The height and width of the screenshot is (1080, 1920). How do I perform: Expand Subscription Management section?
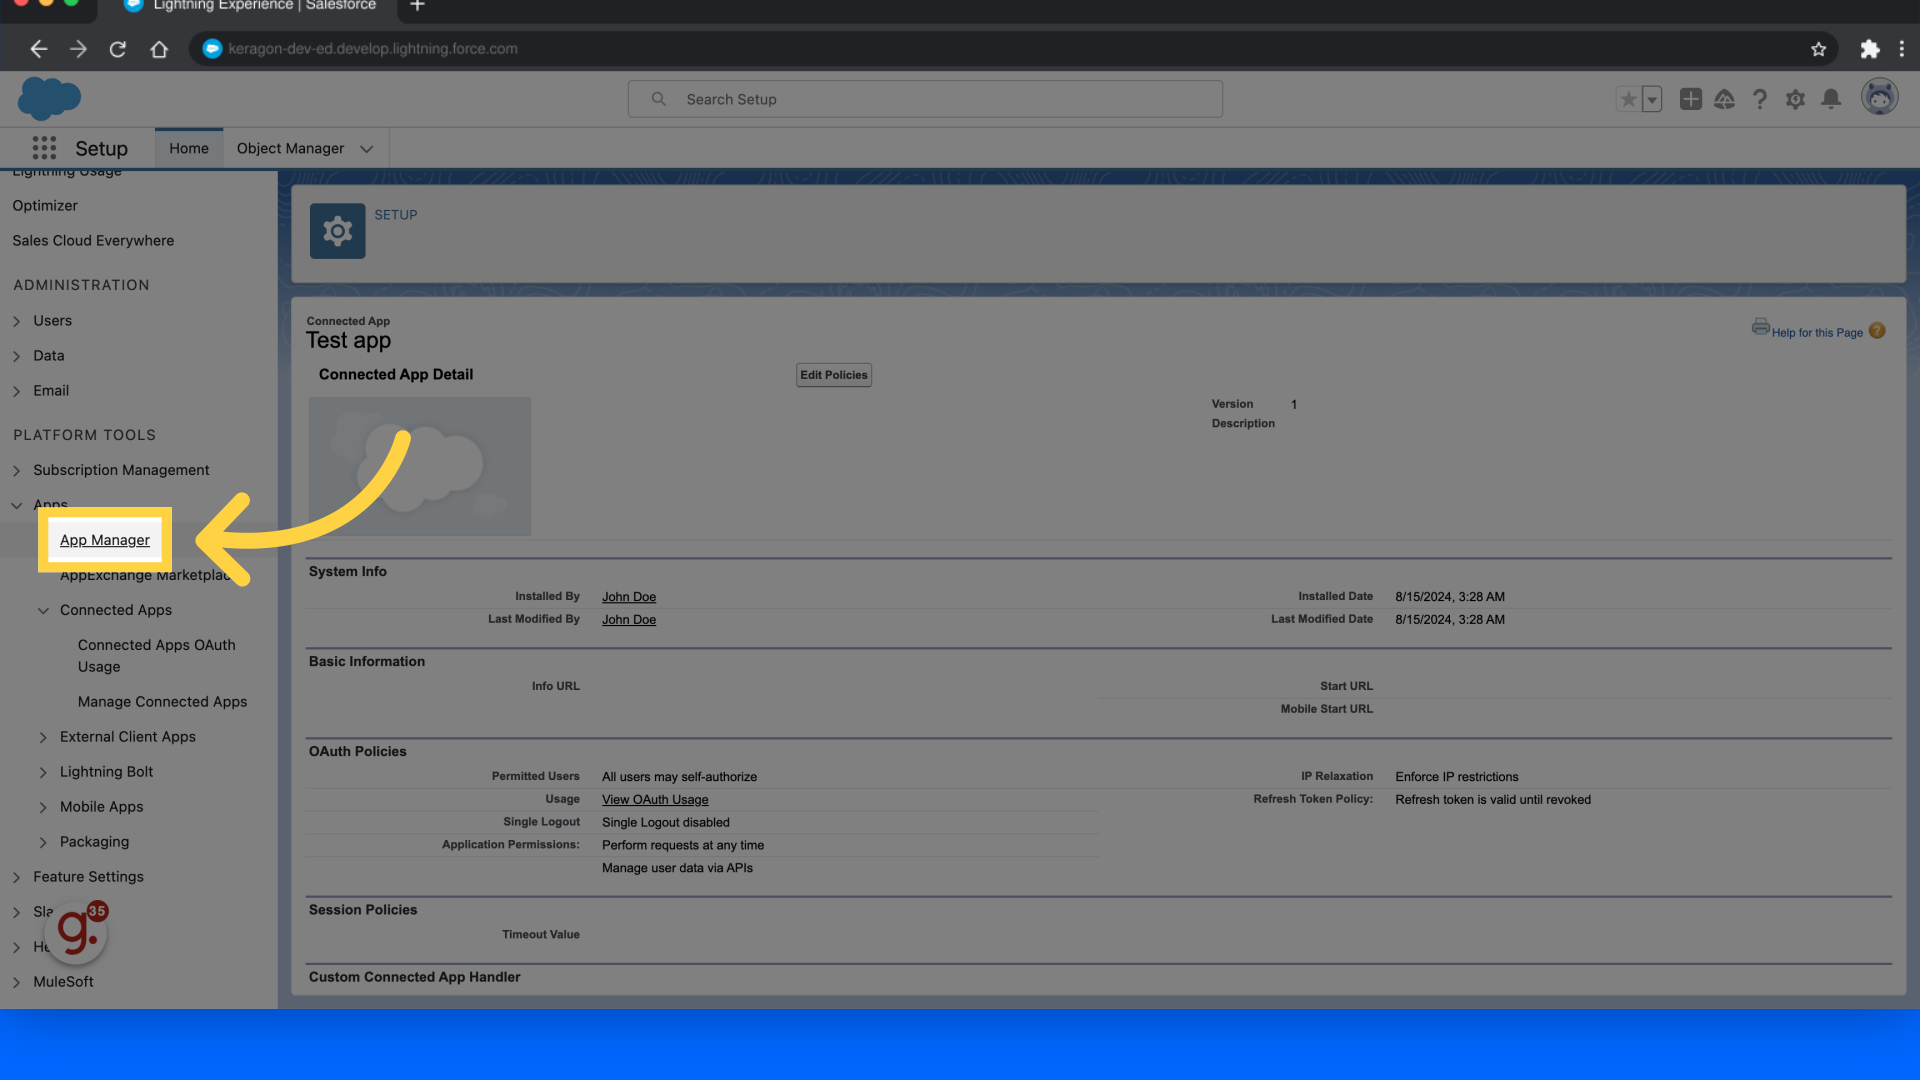[x=16, y=471]
